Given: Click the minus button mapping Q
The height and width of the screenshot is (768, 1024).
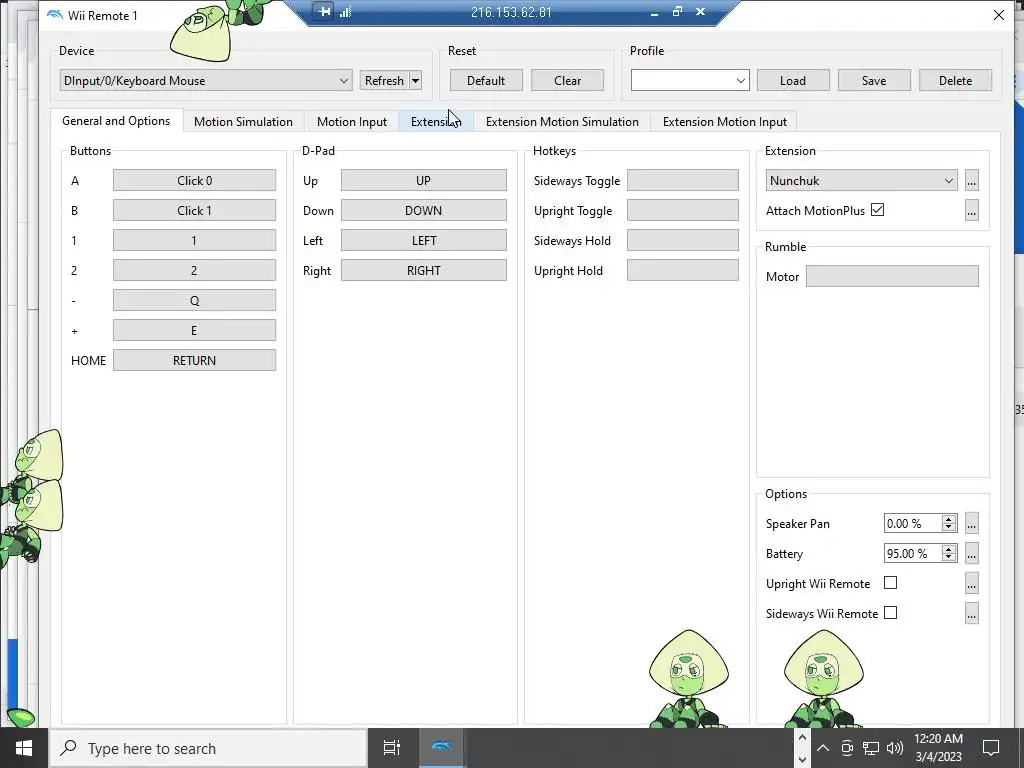Looking at the screenshot, I should tap(194, 301).
